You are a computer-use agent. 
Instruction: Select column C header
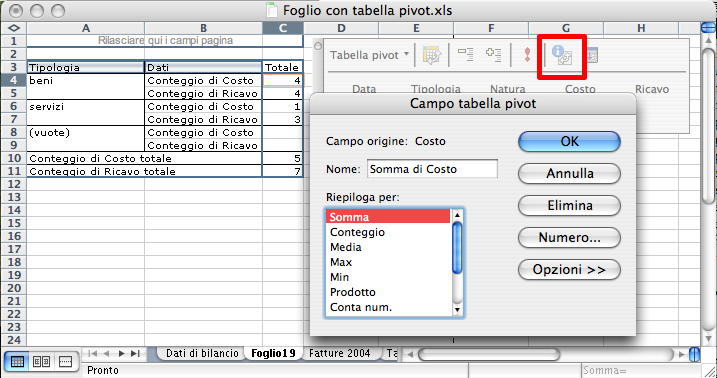point(283,28)
